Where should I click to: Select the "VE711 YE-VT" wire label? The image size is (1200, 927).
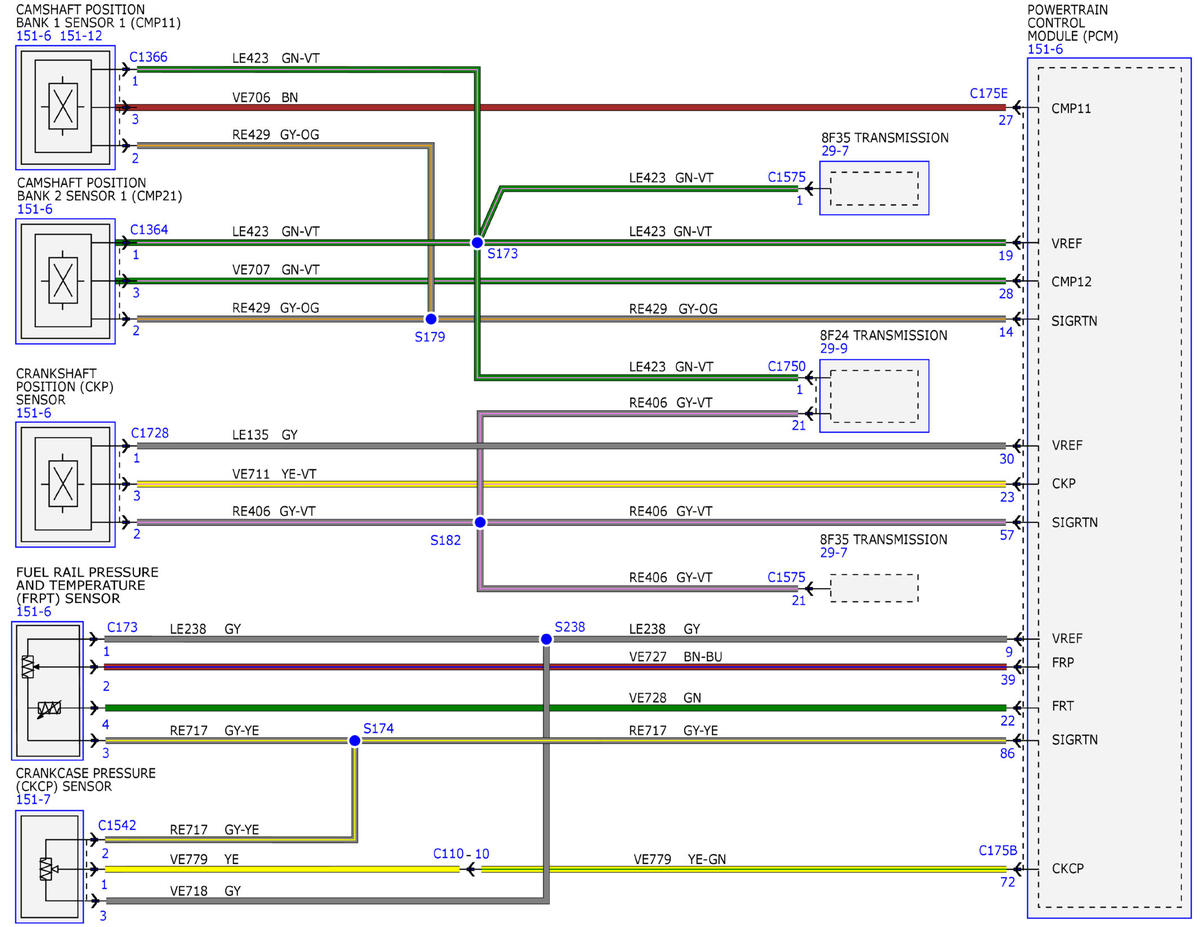[276, 473]
